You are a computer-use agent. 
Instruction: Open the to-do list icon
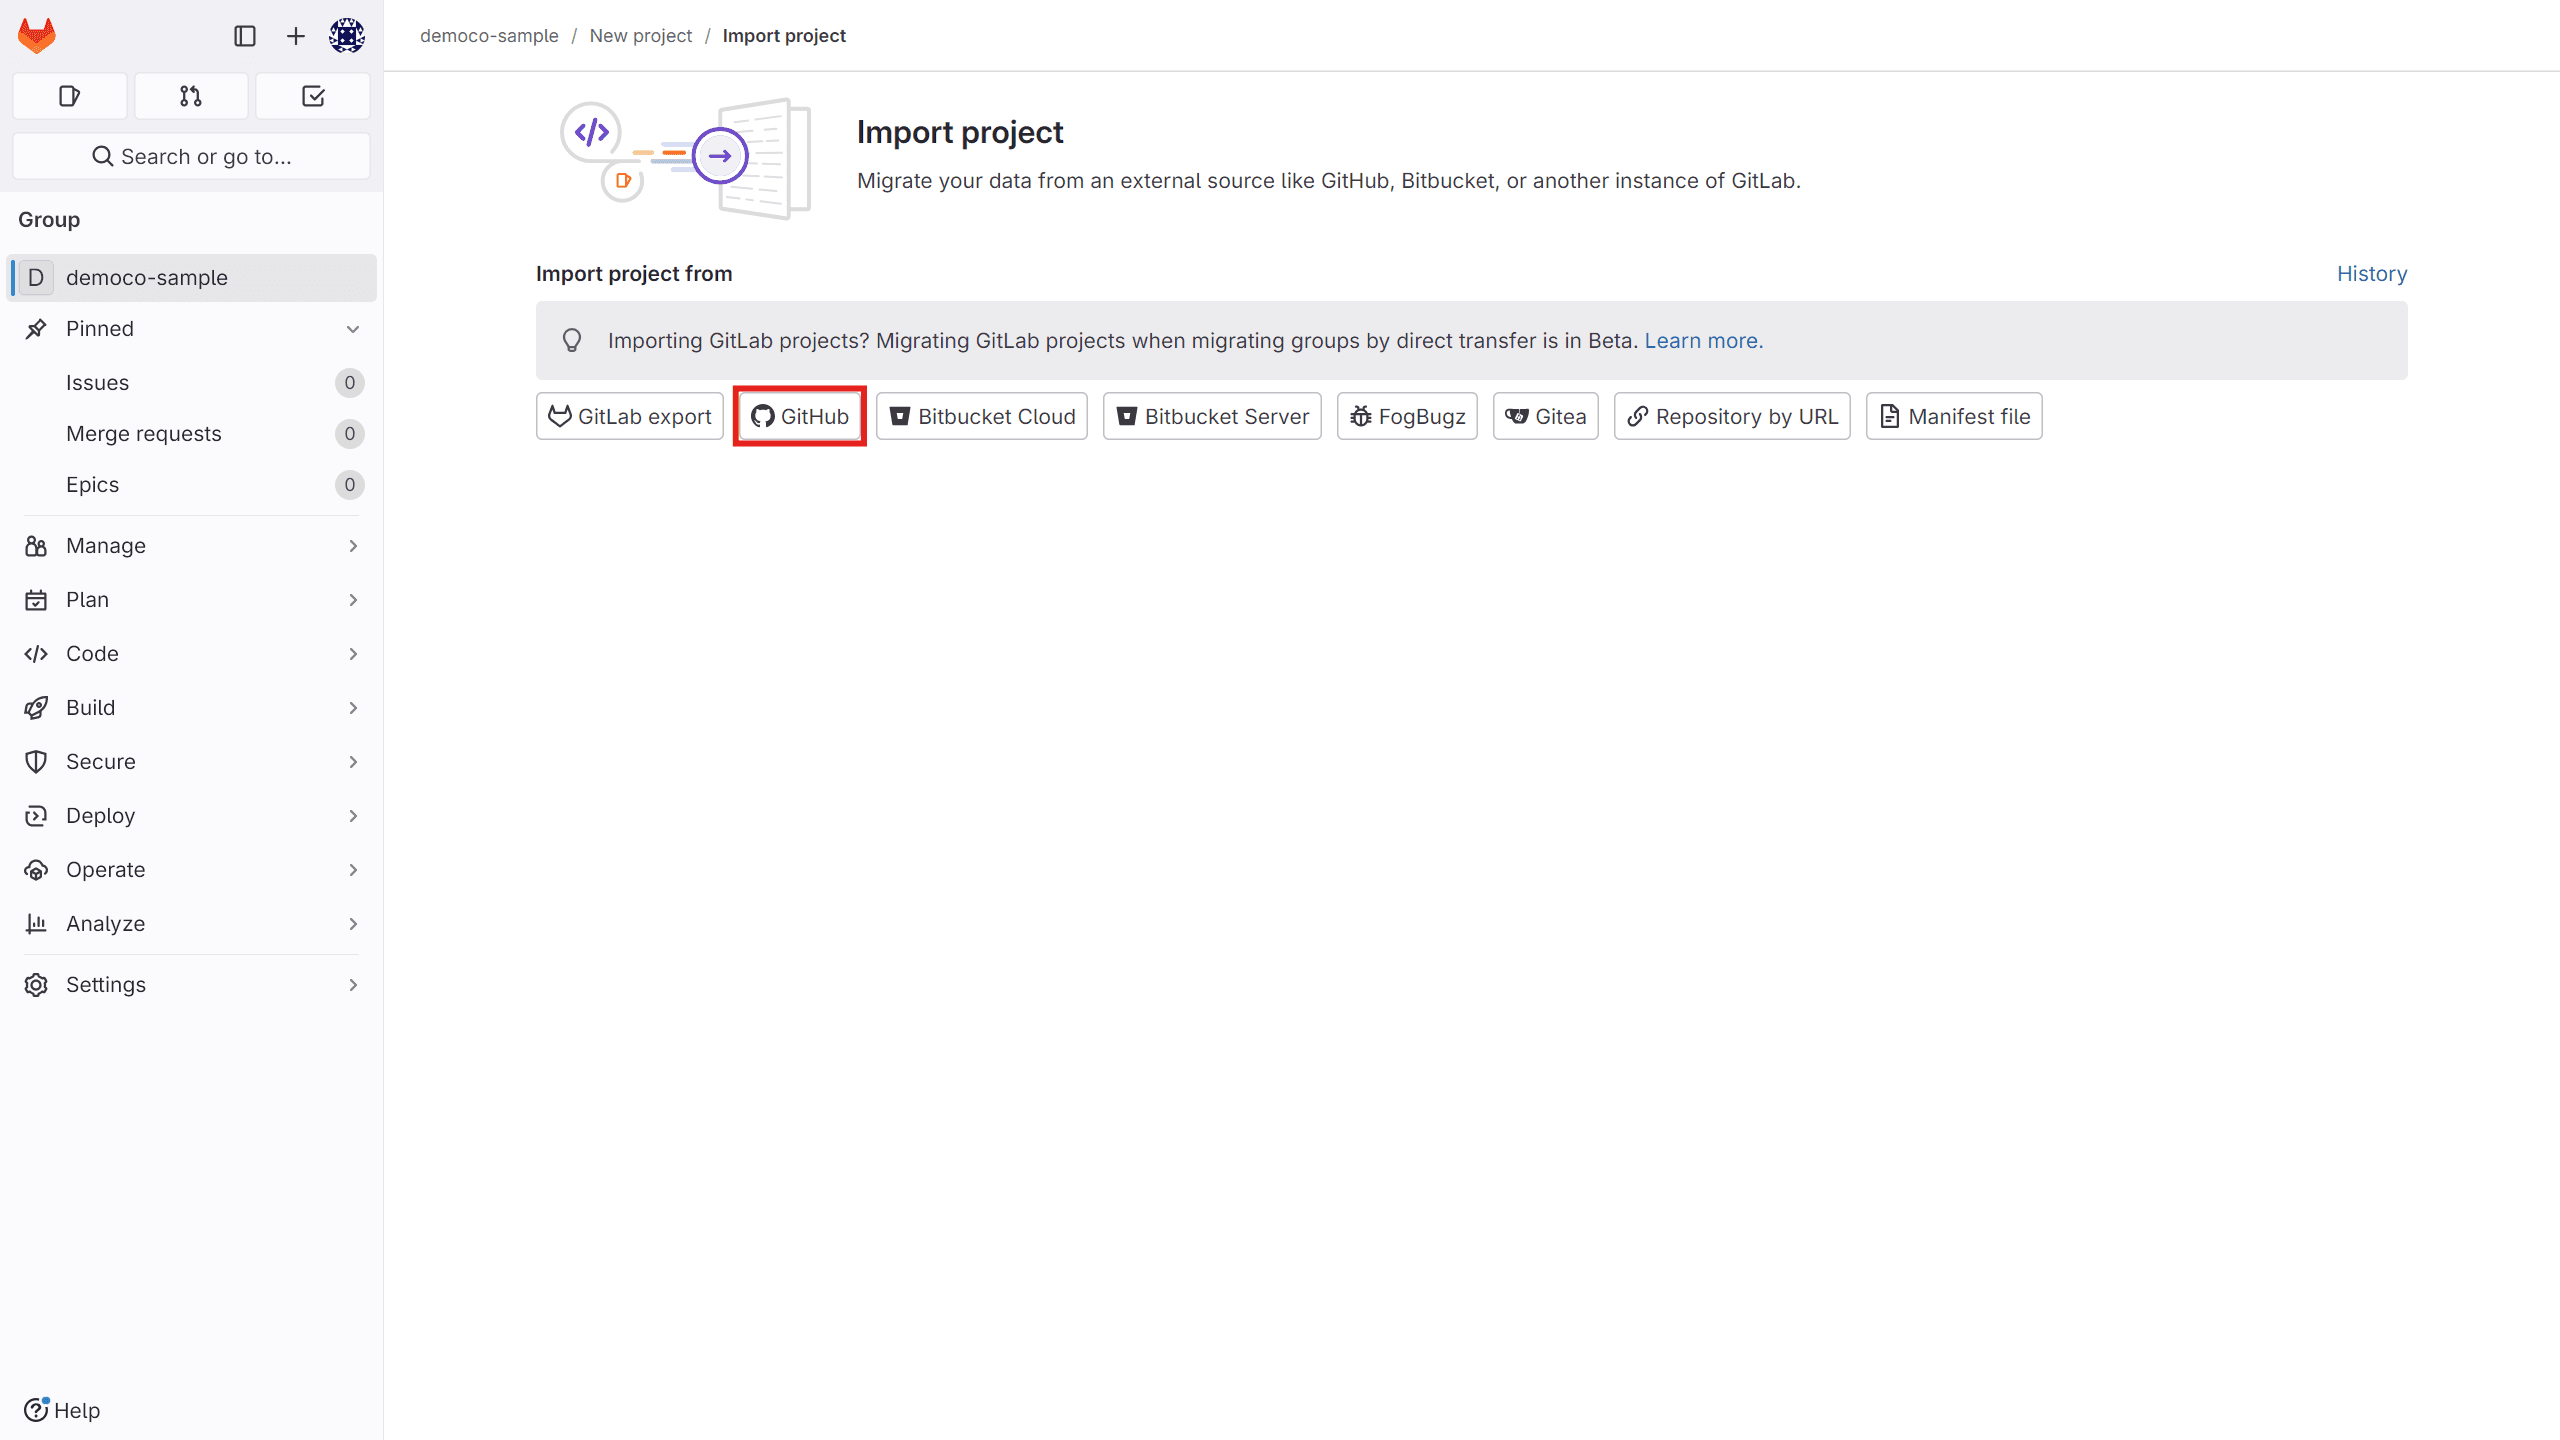(313, 96)
